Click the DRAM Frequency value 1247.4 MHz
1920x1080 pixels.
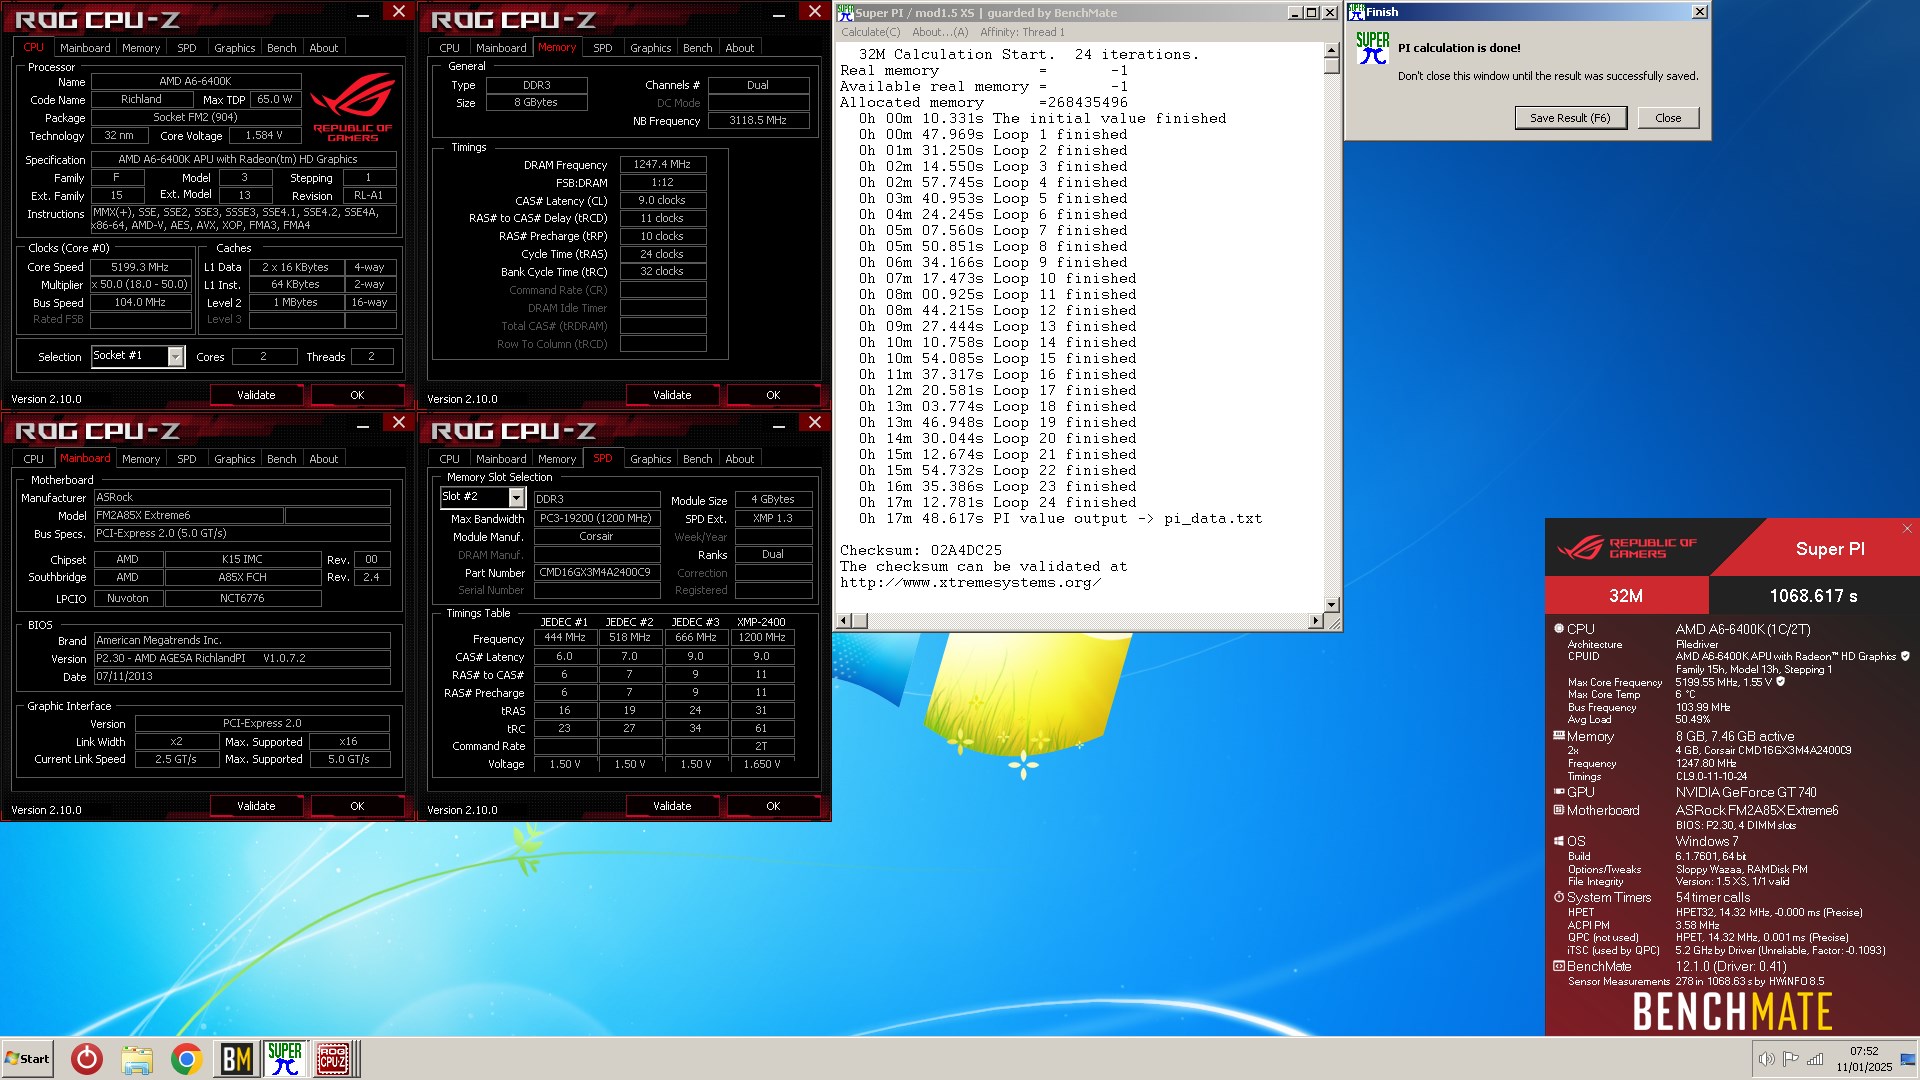pyautogui.click(x=663, y=164)
